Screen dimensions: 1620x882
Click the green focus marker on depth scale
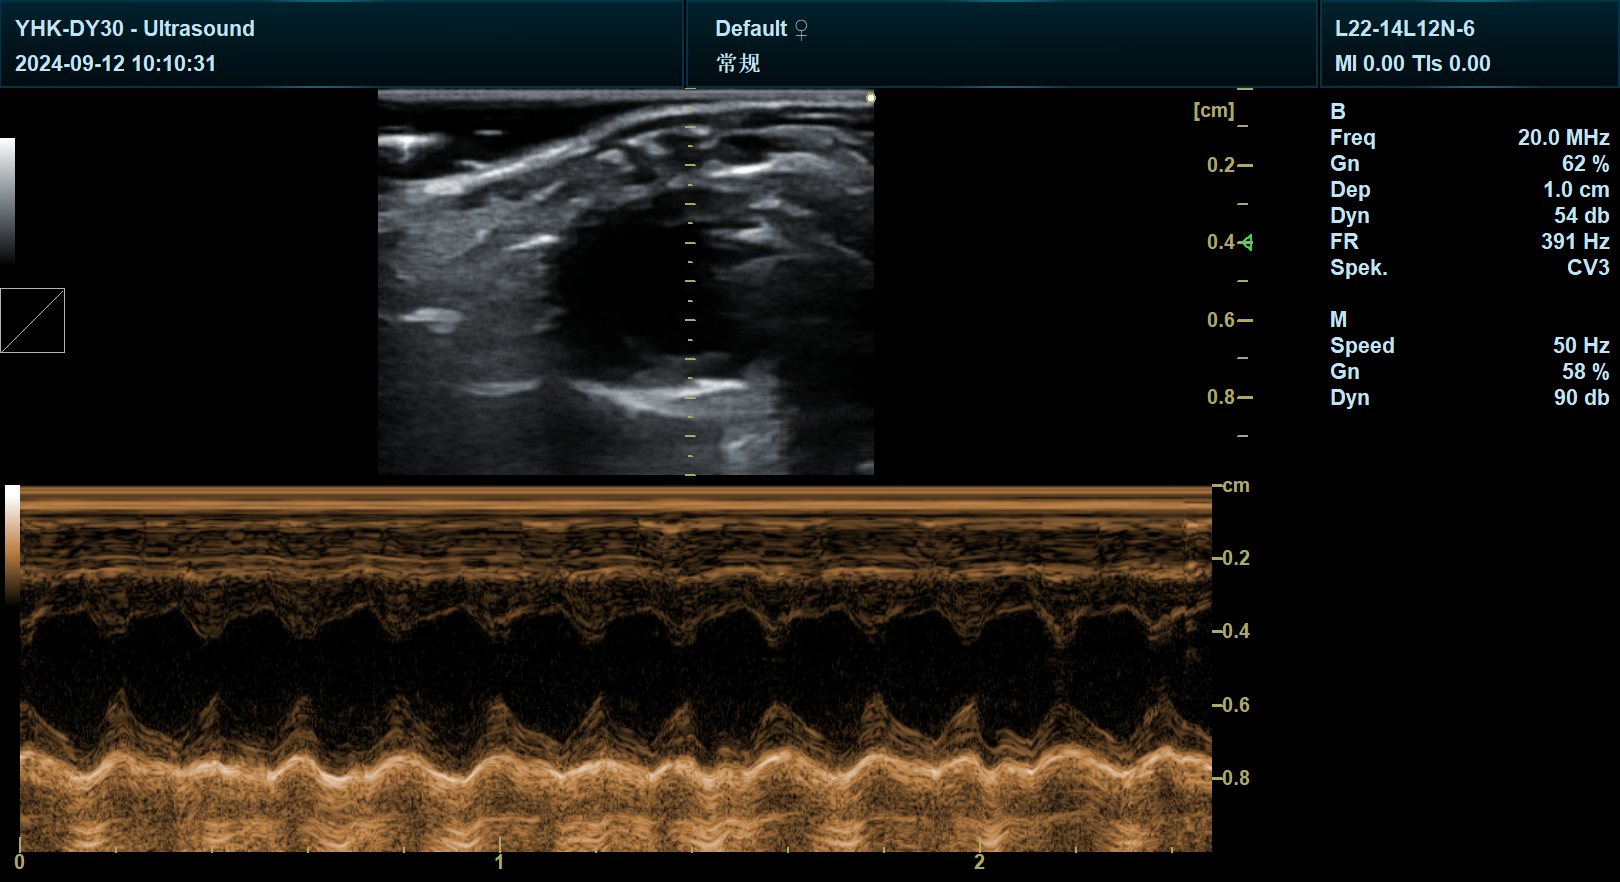tap(1246, 242)
